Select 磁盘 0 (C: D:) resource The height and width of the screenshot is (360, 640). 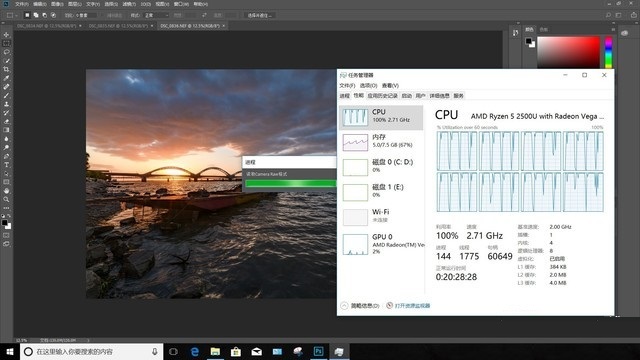point(381,166)
